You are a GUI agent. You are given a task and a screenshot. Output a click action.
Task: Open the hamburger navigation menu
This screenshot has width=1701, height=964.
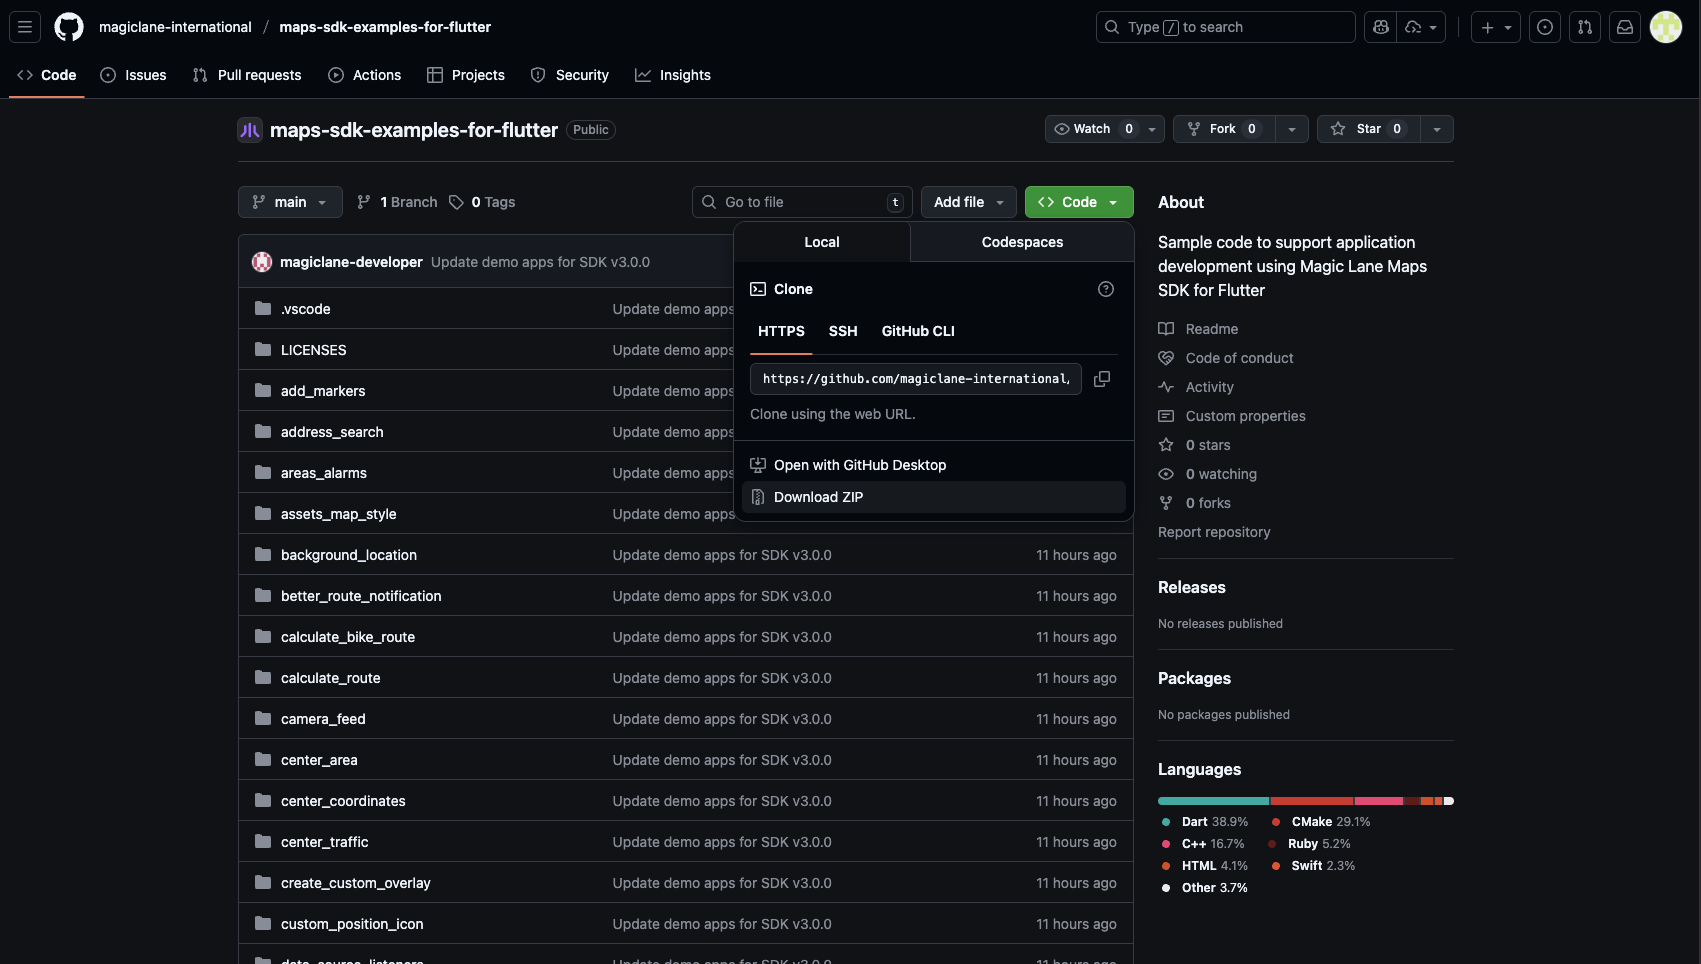pos(25,27)
